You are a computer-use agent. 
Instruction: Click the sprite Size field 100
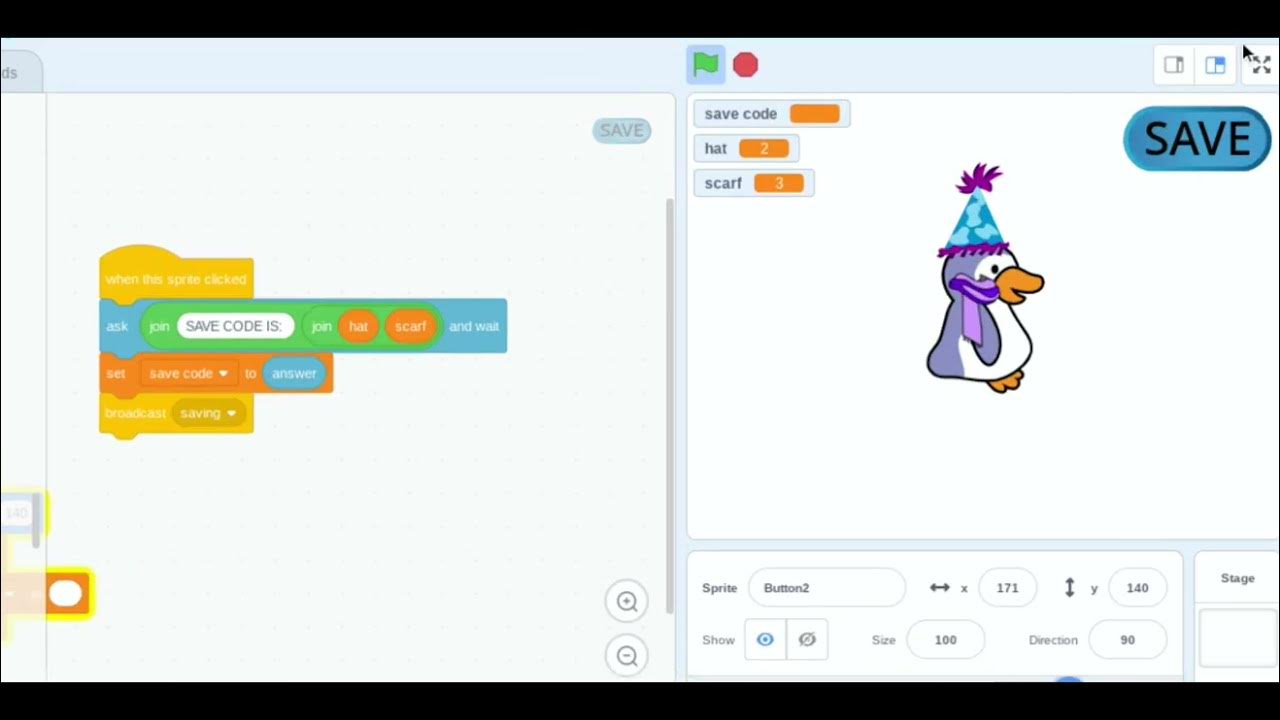pyautogui.click(x=945, y=640)
